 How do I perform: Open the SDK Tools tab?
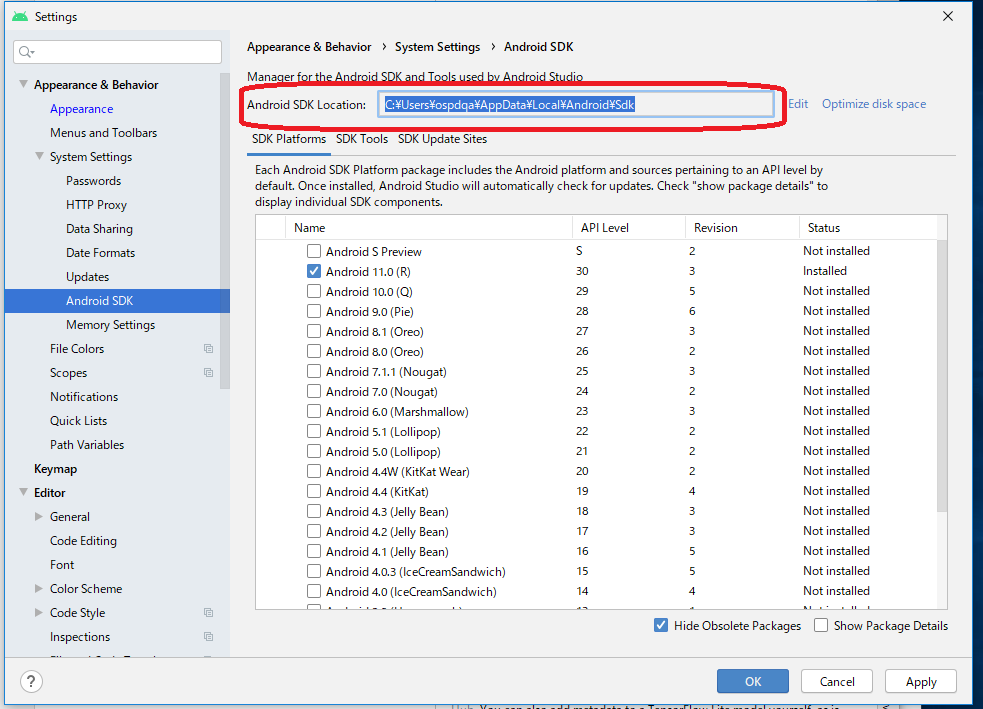362,139
